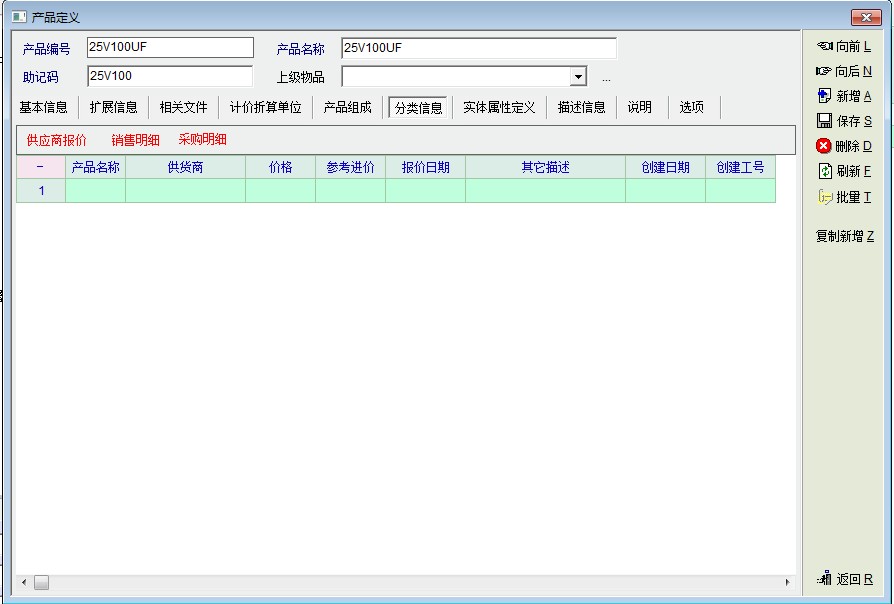
Task: Click the 批量 batch icon
Action: pyautogui.click(x=824, y=197)
